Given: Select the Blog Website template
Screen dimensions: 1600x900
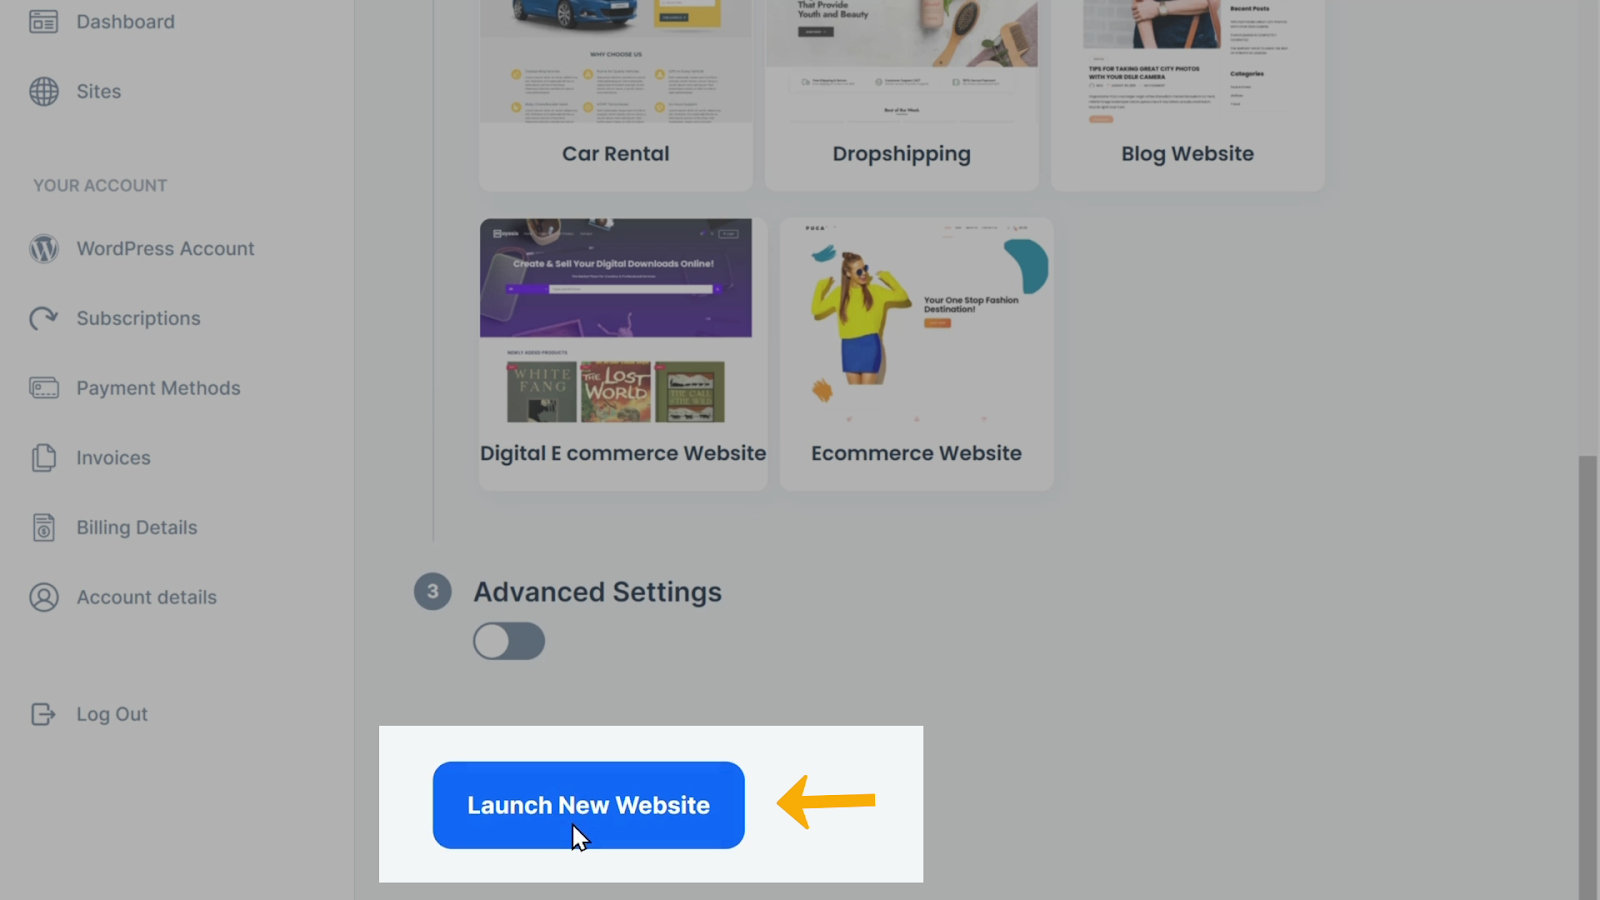Looking at the screenshot, I should (1187, 95).
